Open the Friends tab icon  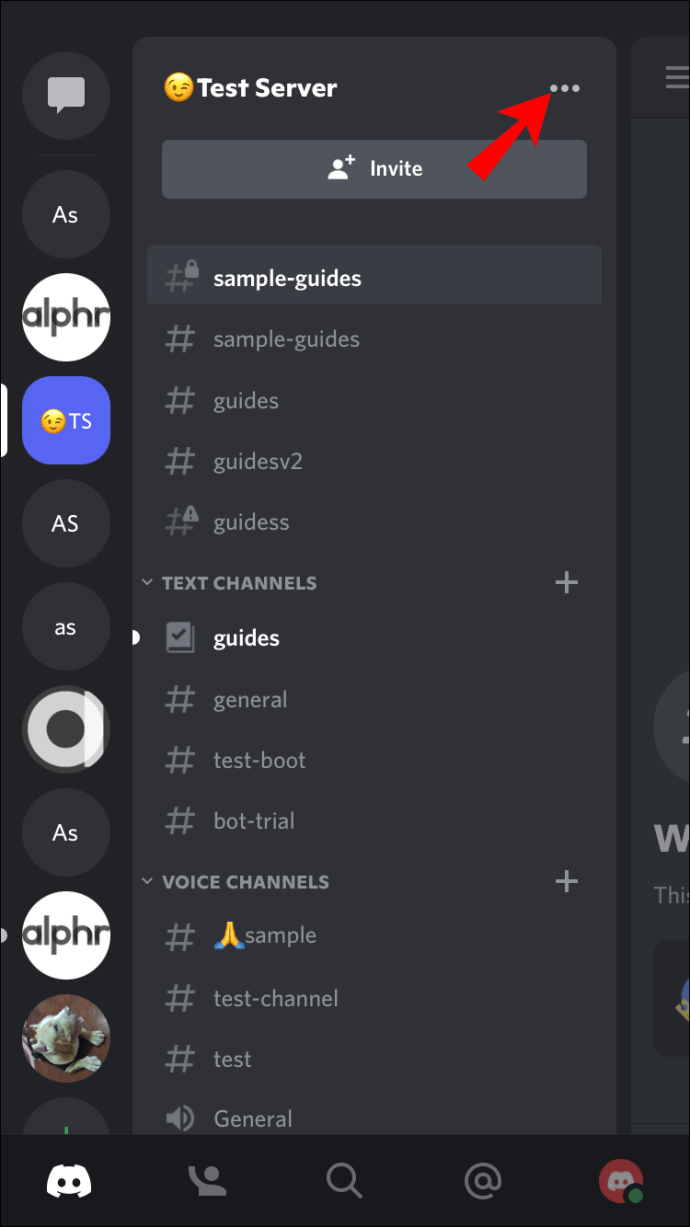tap(207, 1181)
